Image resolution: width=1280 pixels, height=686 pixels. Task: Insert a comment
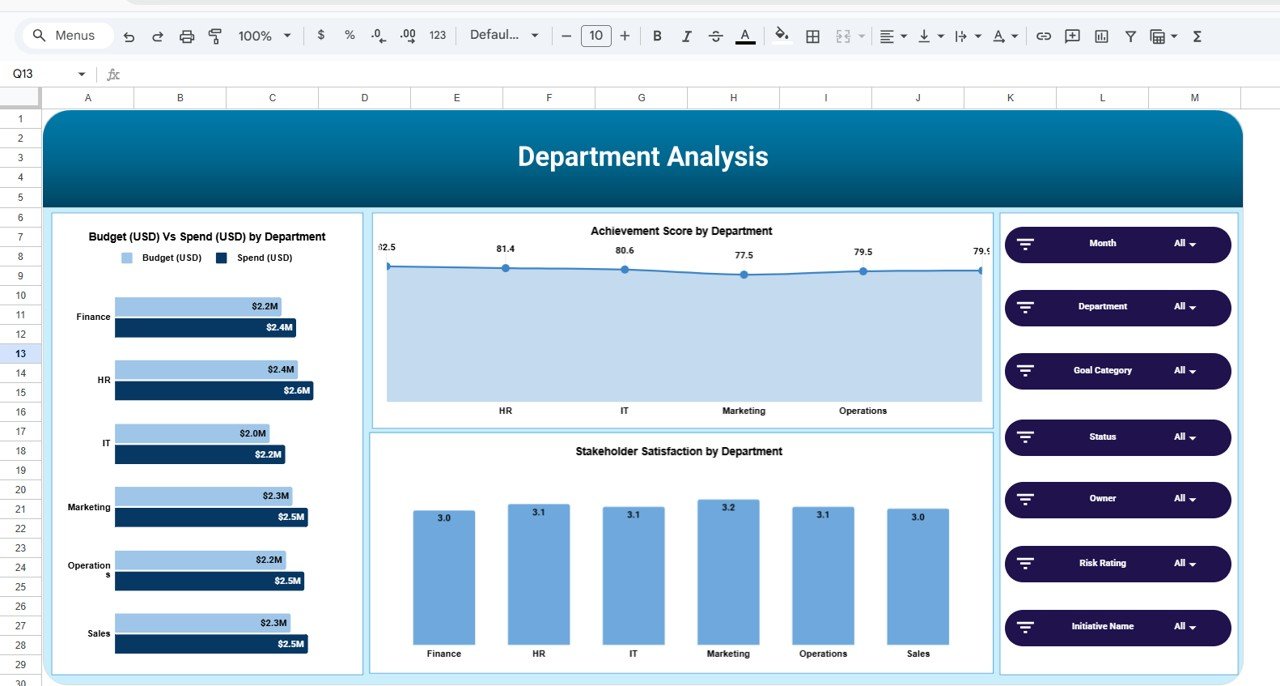coord(1072,35)
